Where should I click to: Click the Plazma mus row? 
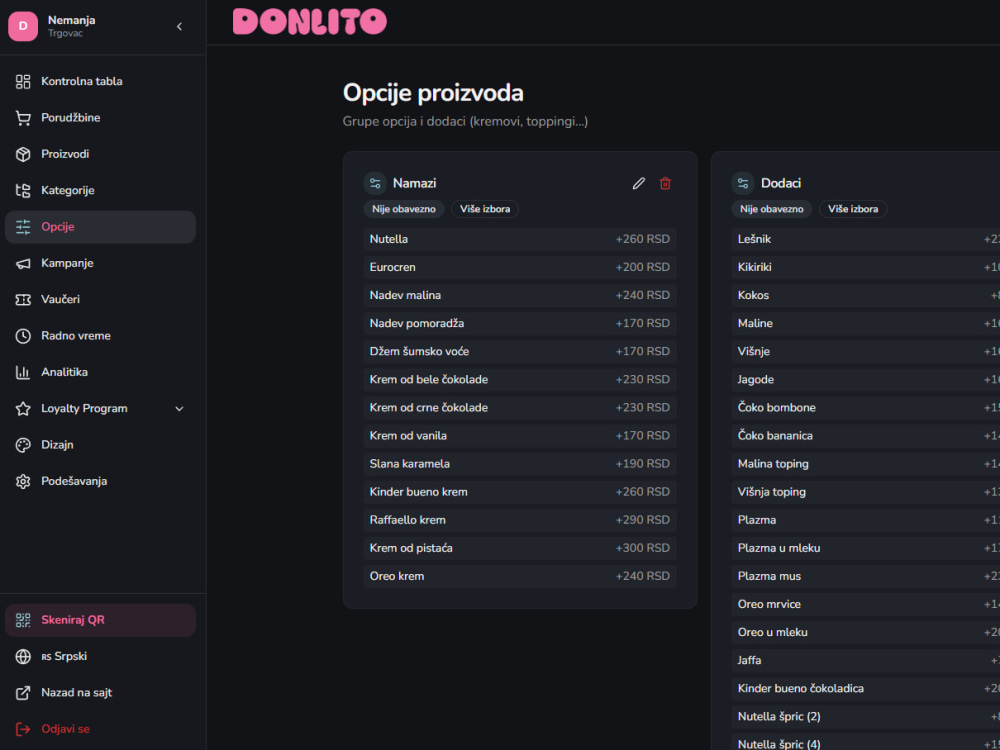(x=865, y=576)
